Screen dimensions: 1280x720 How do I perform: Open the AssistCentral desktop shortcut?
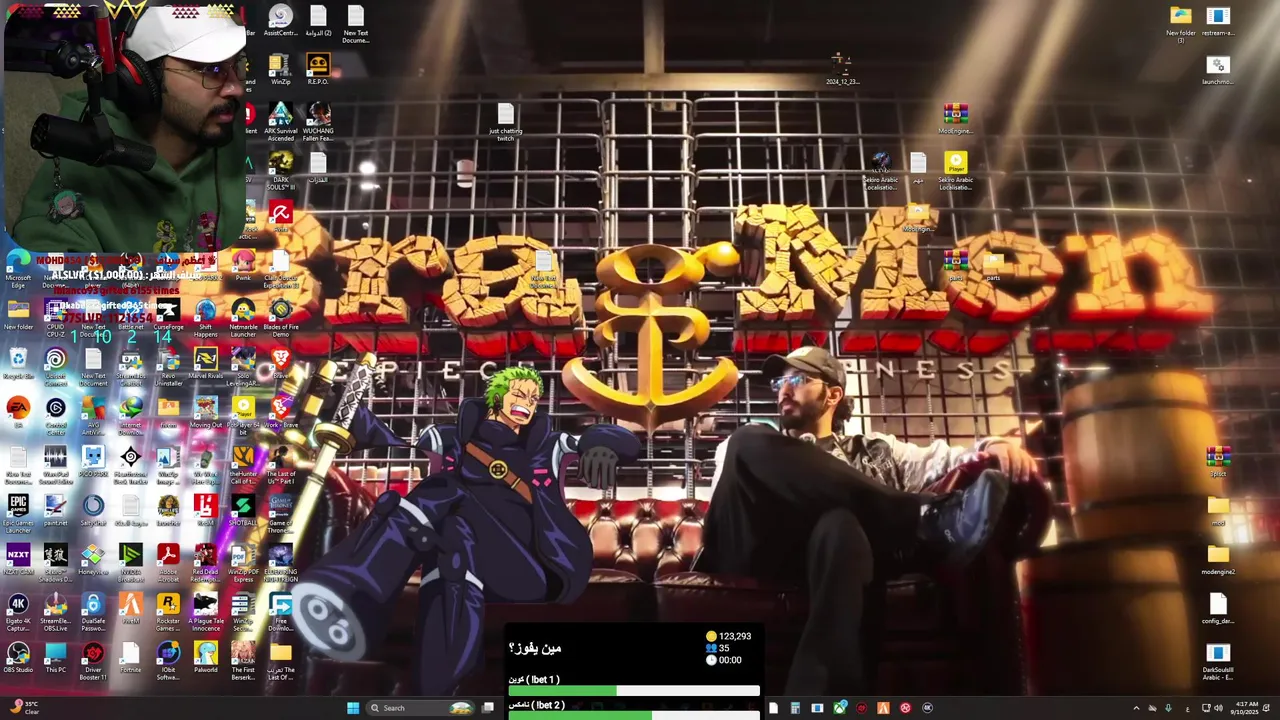tap(280, 21)
